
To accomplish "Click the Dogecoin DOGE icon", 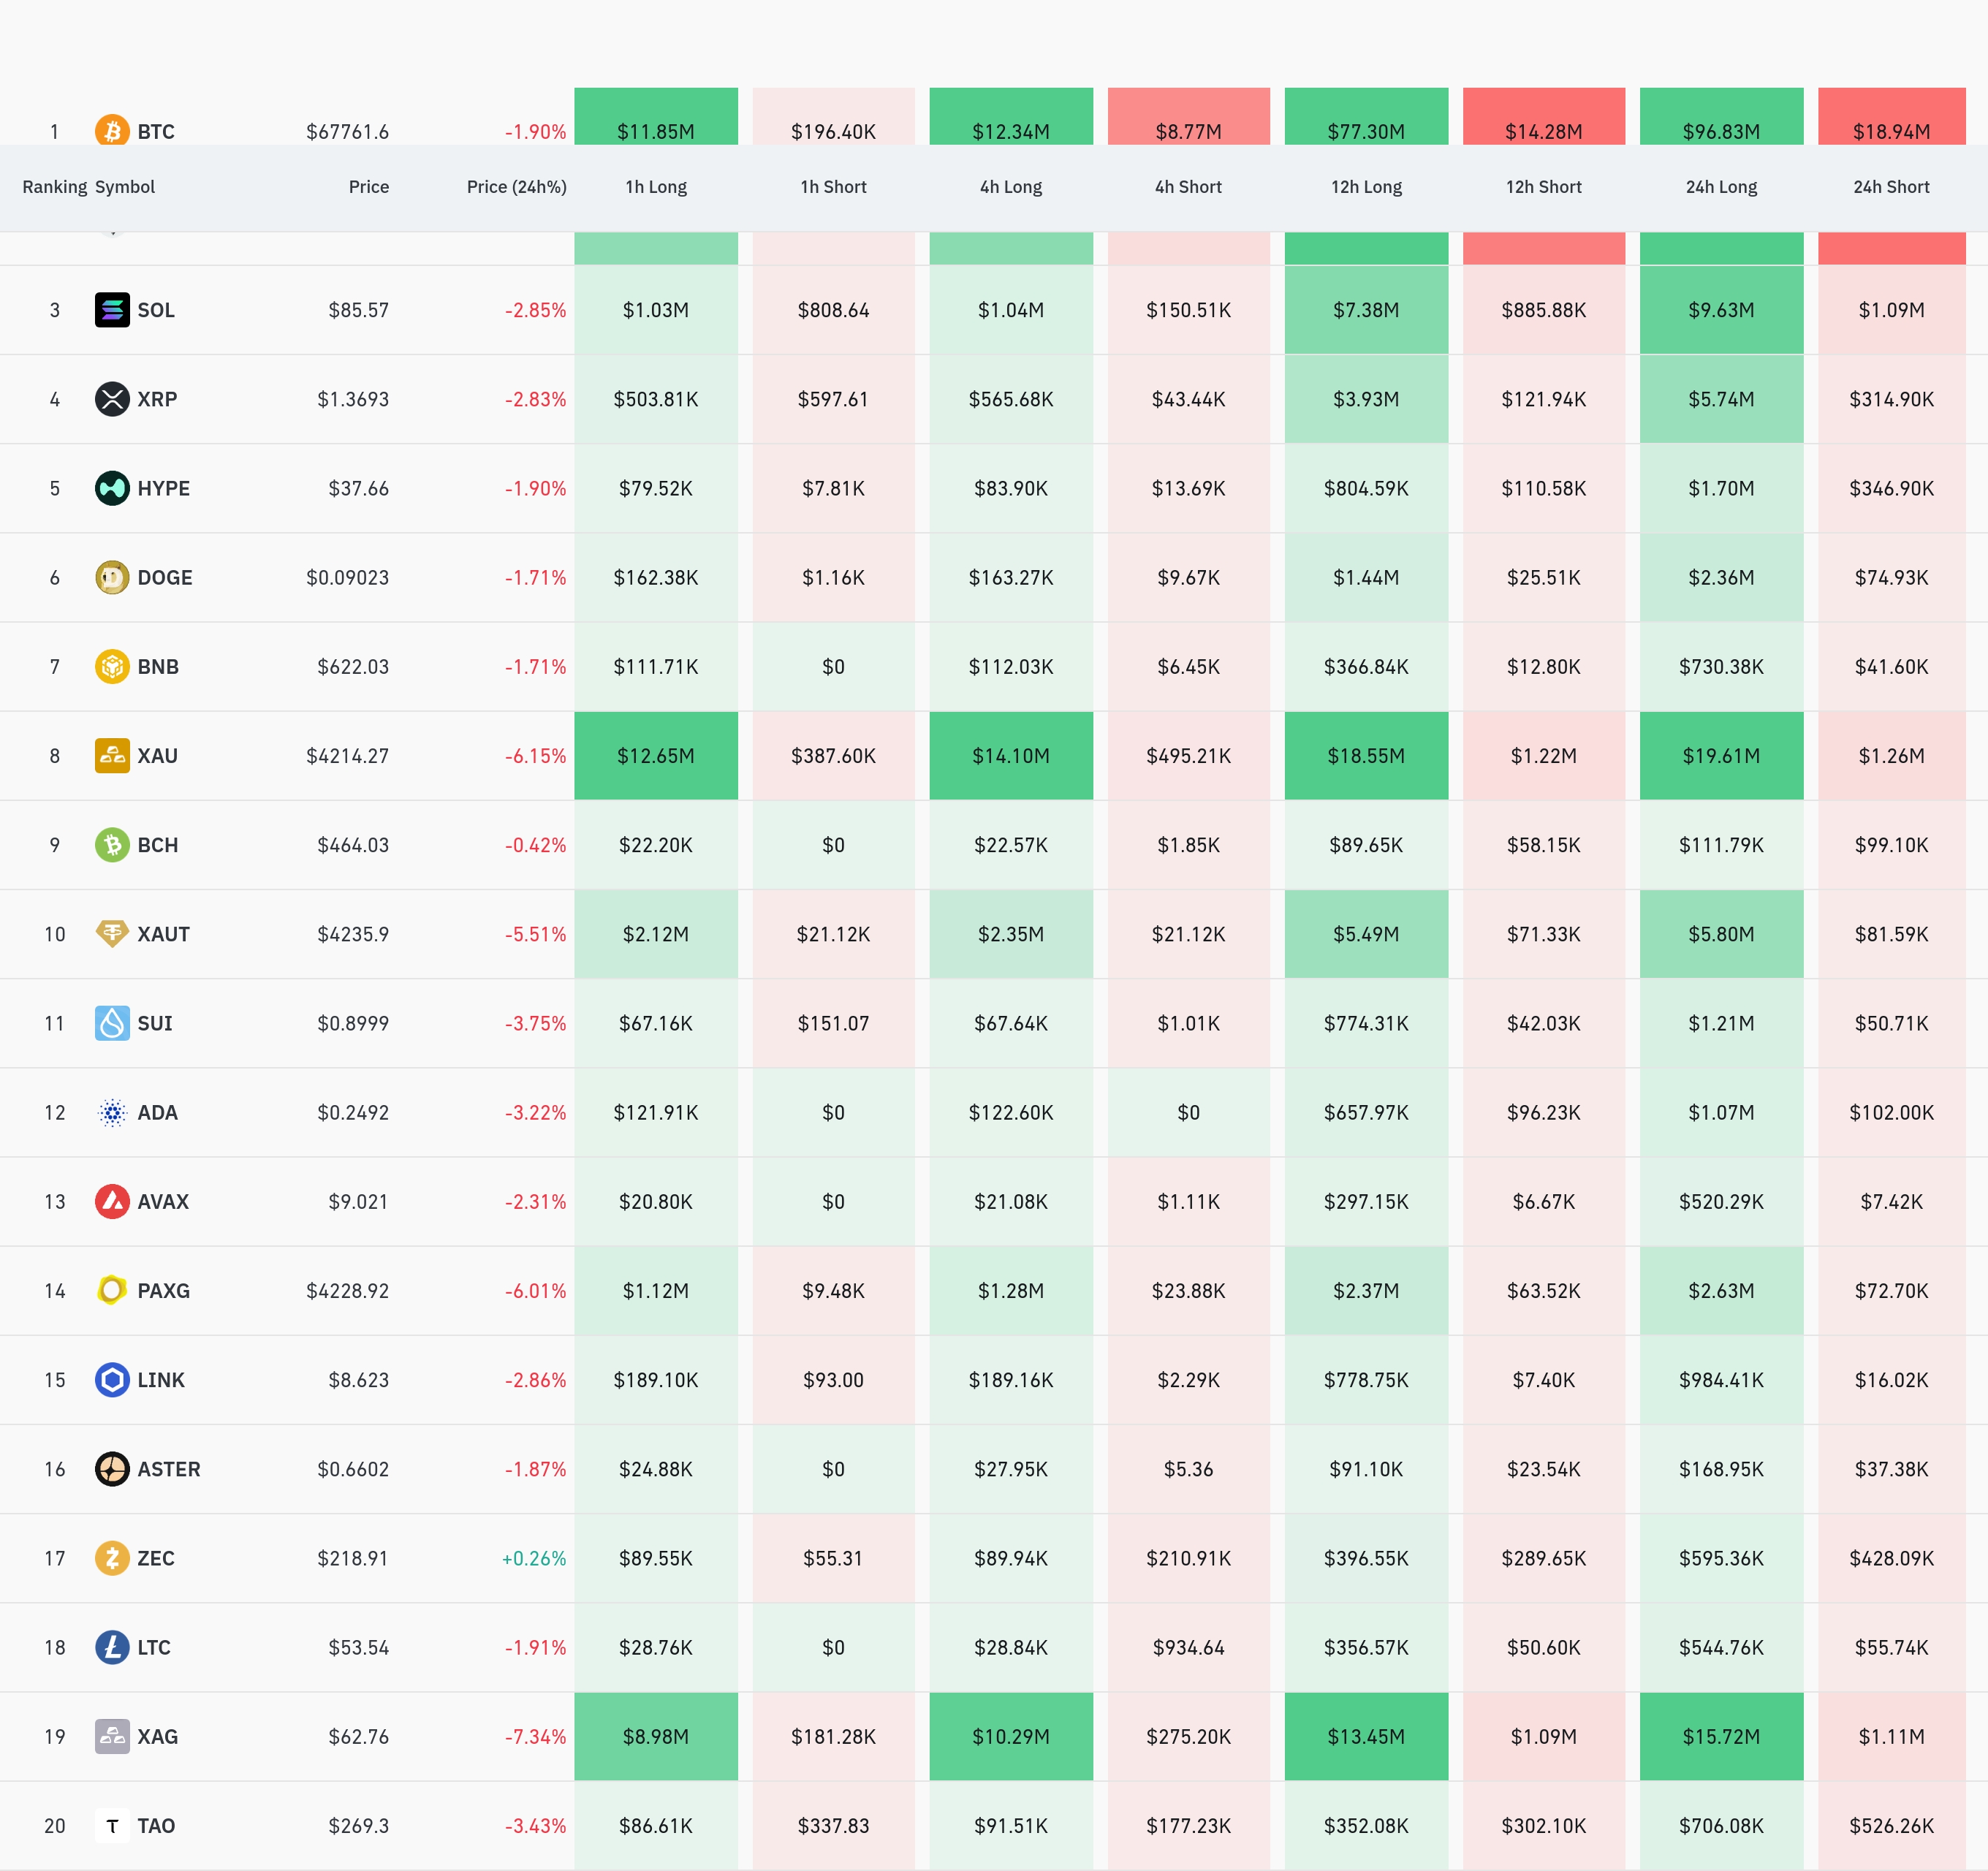I will (x=112, y=577).
